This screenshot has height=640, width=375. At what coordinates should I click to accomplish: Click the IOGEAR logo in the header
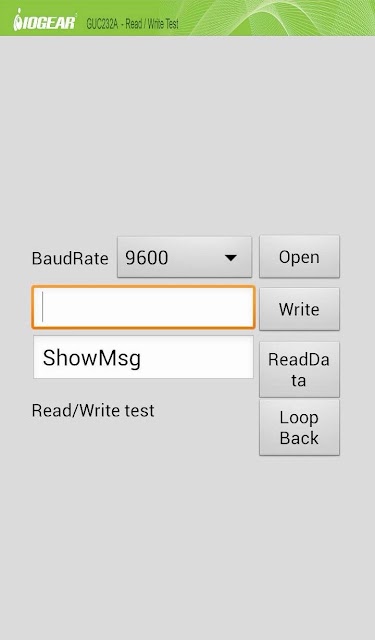(x=44, y=21)
